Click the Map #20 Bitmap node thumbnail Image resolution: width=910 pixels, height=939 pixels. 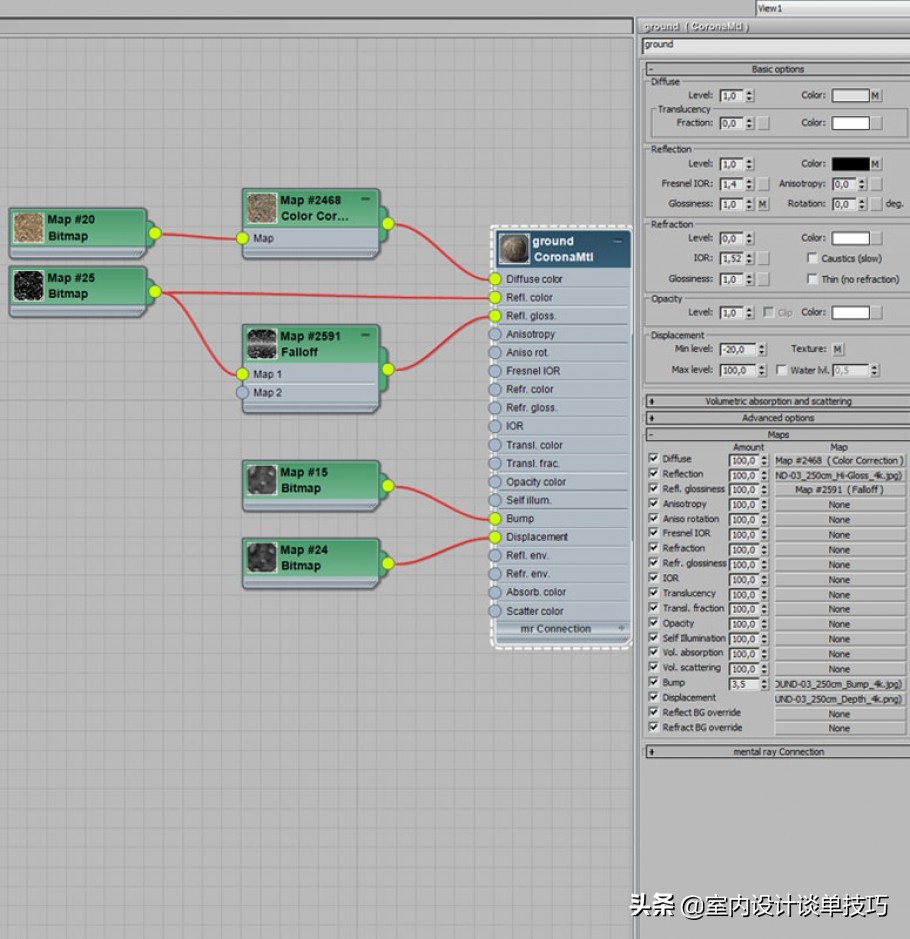(x=29, y=228)
